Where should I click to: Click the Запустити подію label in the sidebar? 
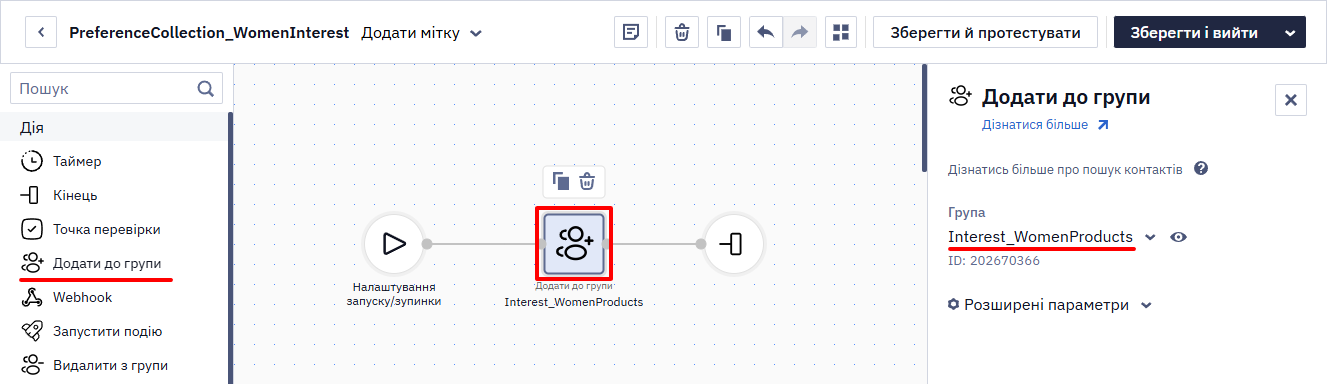point(107,331)
